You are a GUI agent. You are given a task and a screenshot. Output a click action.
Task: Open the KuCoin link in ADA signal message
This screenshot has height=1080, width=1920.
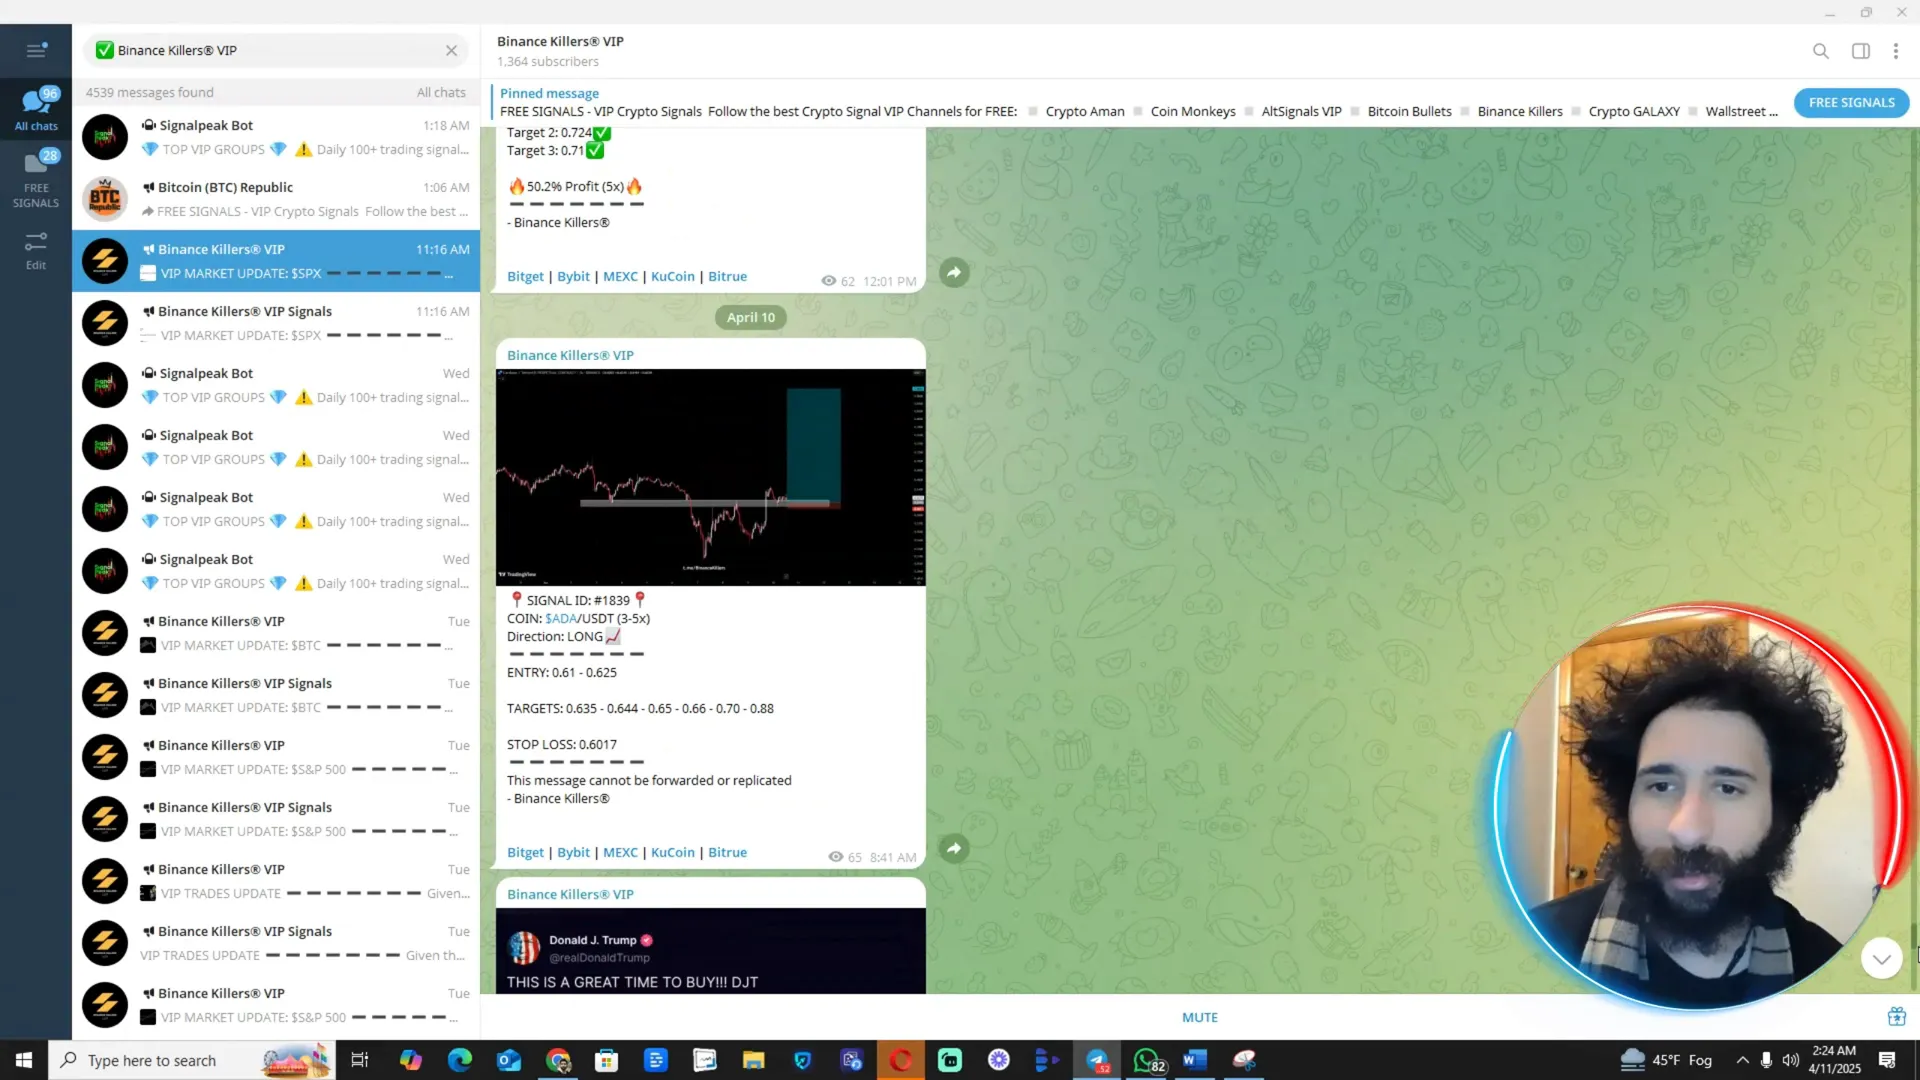click(672, 852)
